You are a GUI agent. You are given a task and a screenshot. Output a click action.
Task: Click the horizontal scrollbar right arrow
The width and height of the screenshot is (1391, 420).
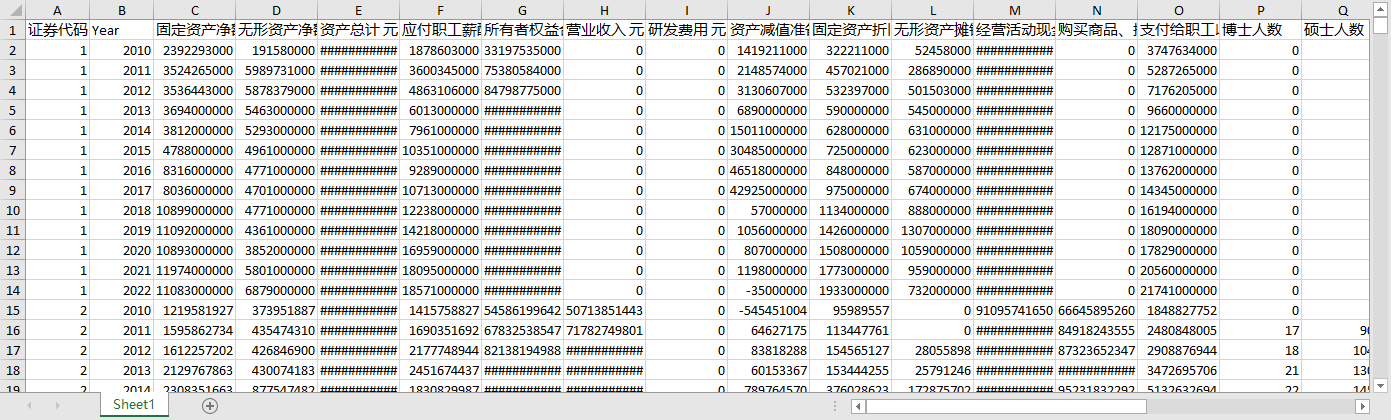[1362, 406]
